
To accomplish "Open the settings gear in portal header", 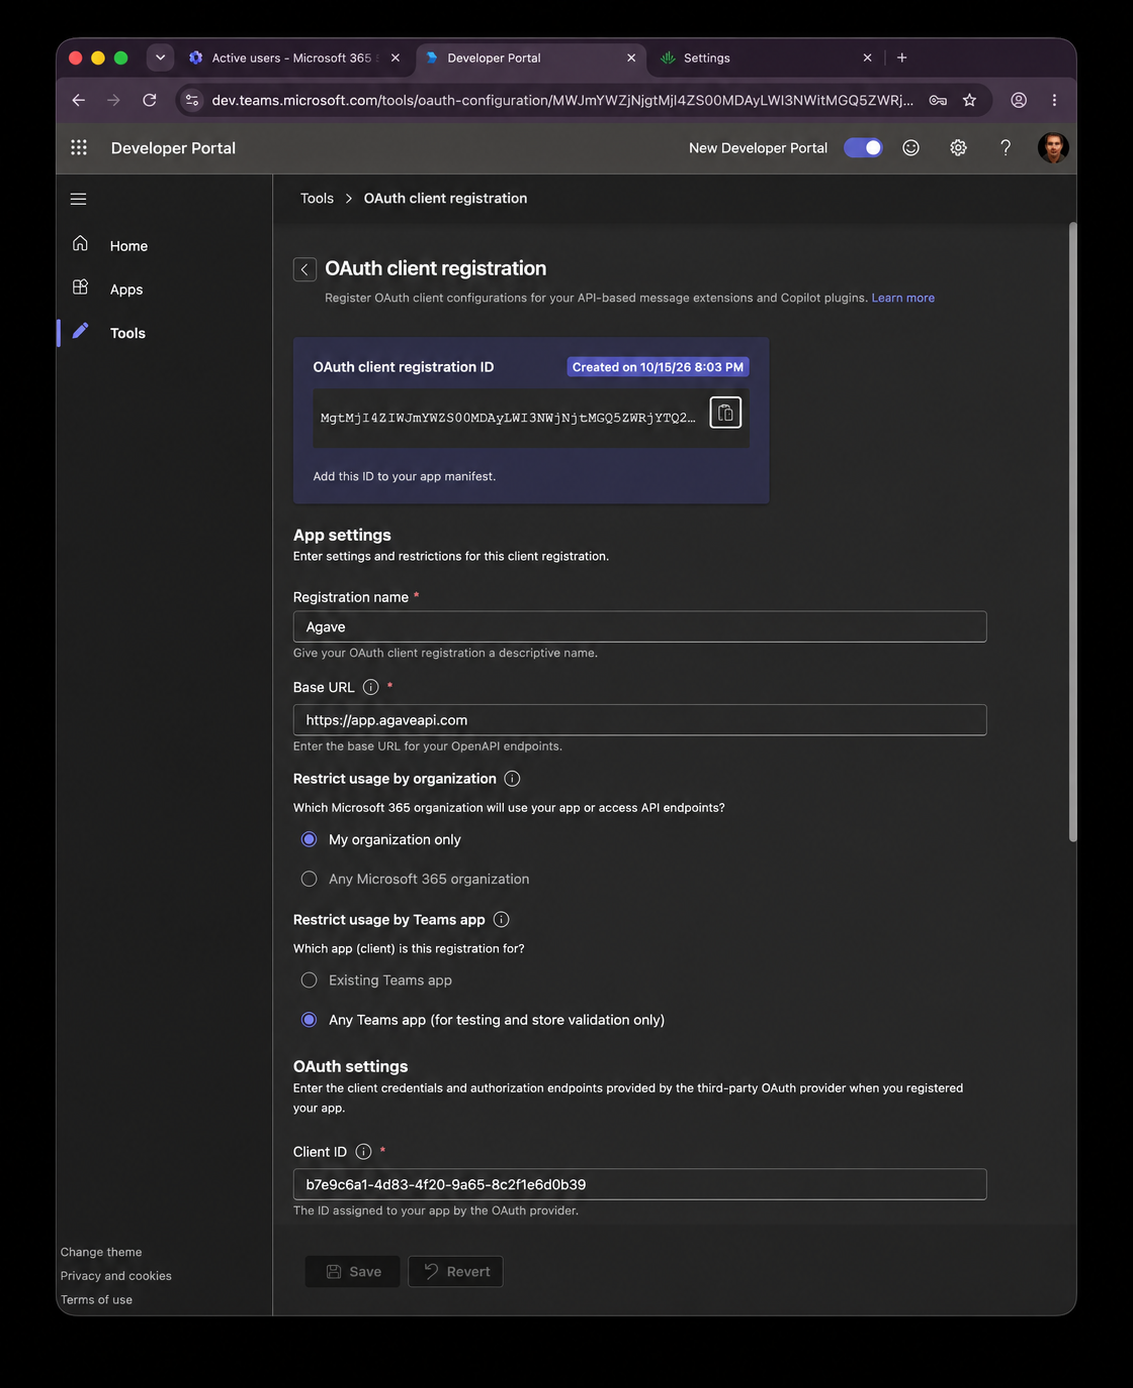I will (x=958, y=148).
